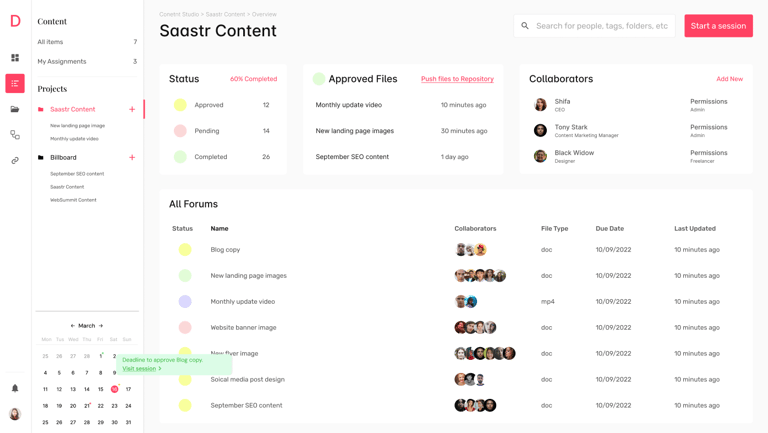Open My Assignments section
This screenshot has width=768, height=433.
point(62,61)
